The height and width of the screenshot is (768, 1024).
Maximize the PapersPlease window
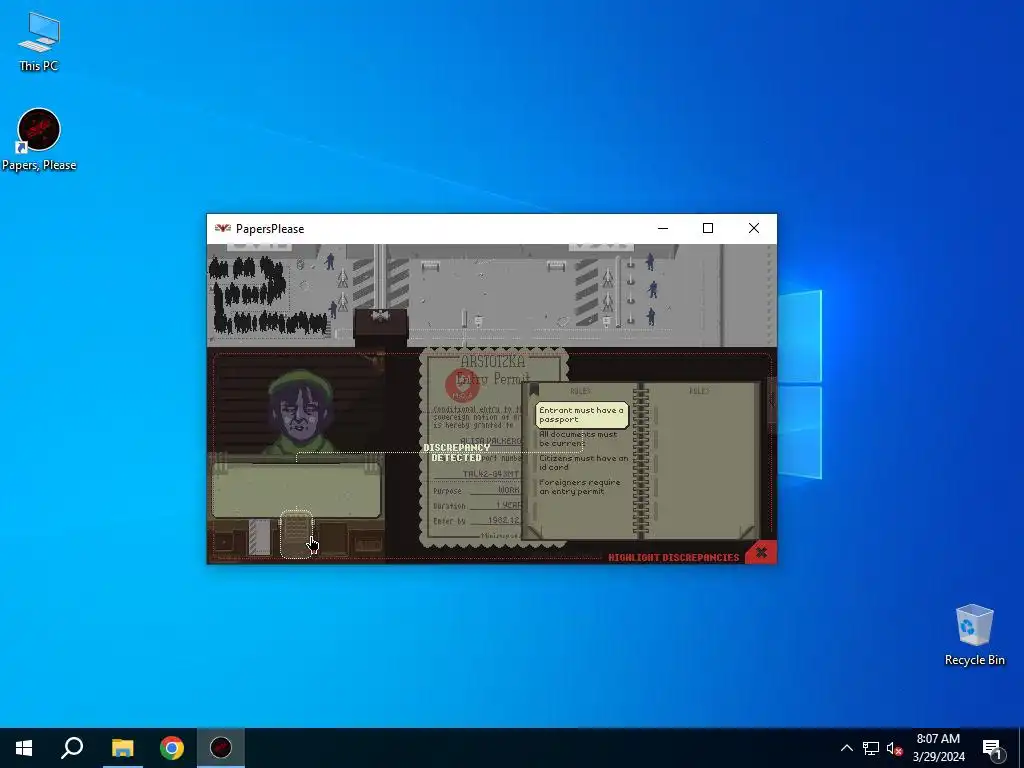pos(708,229)
